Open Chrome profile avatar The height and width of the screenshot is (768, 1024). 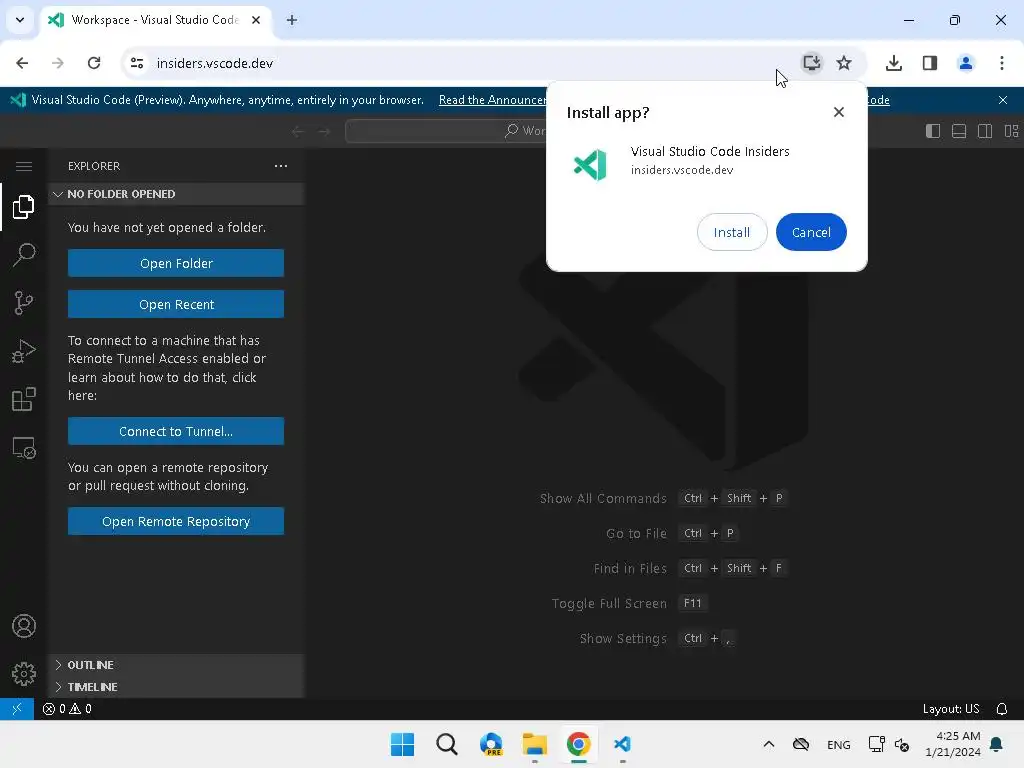pos(966,63)
